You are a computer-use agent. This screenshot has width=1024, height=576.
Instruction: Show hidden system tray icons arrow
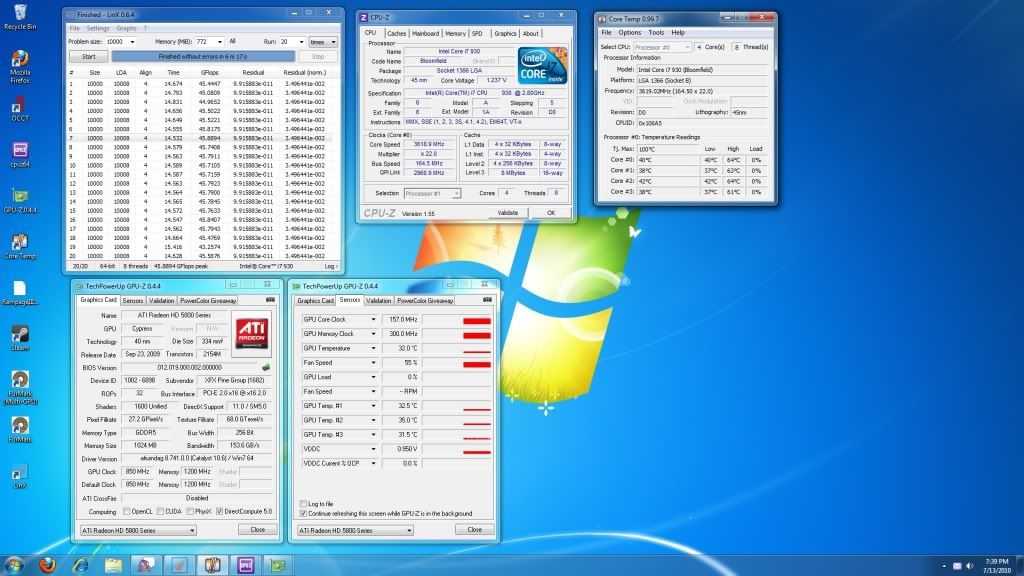click(x=944, y=566)
